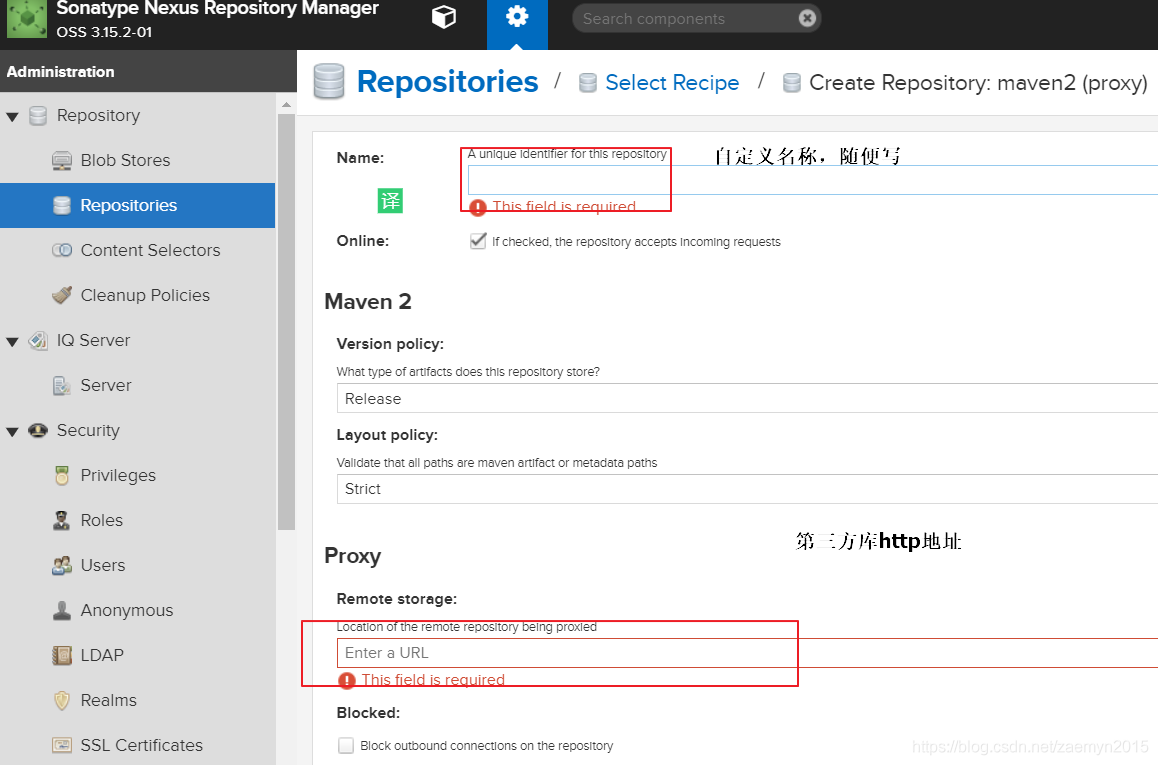Click the Cleanup Policies broom icon
The image size is (1158, 765).
62,295
